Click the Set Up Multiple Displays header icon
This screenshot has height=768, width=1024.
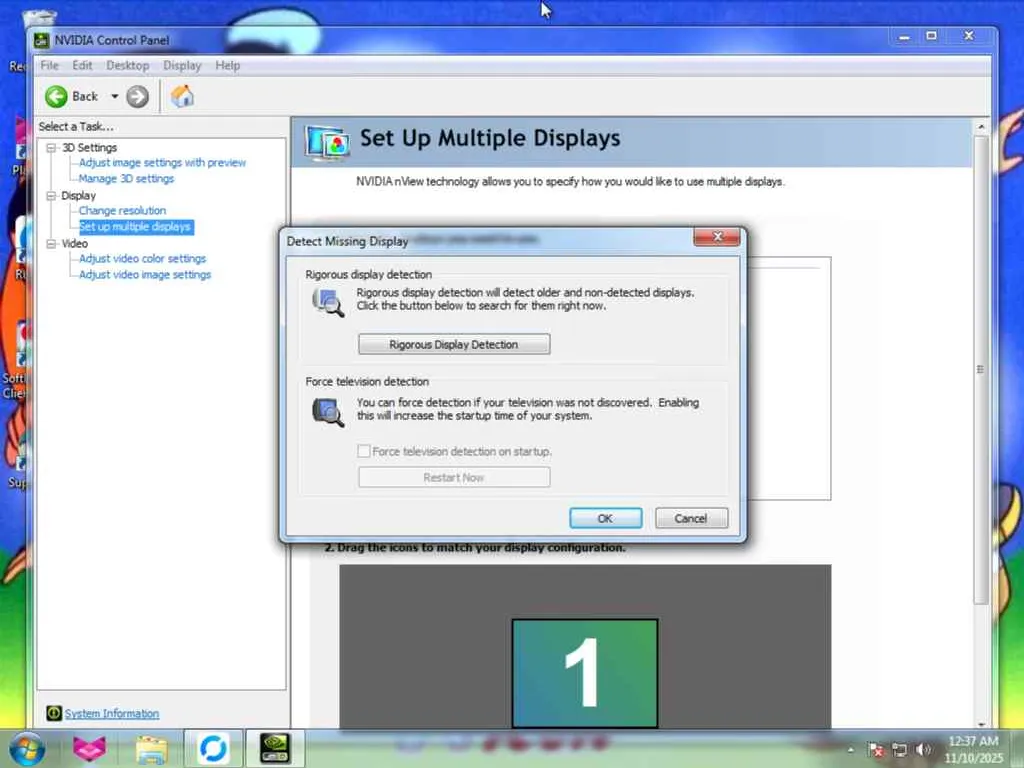tap(327, 142)
